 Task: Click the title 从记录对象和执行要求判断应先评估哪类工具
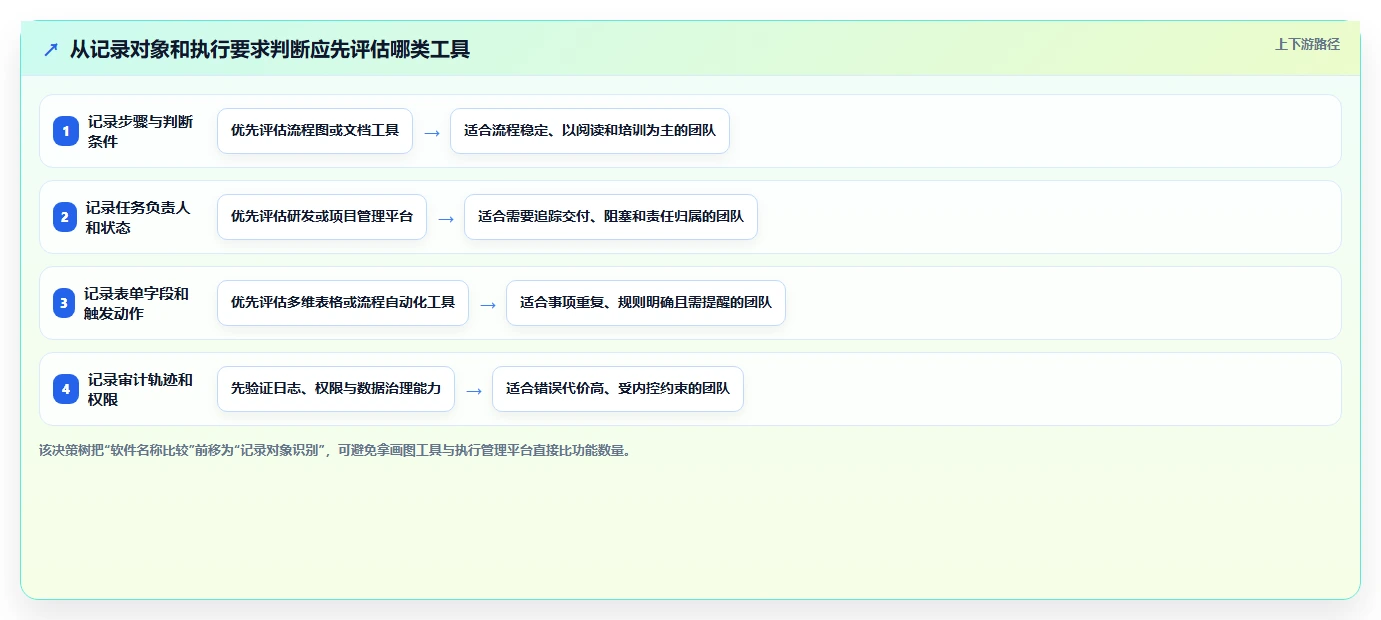(x=270, y=49)
